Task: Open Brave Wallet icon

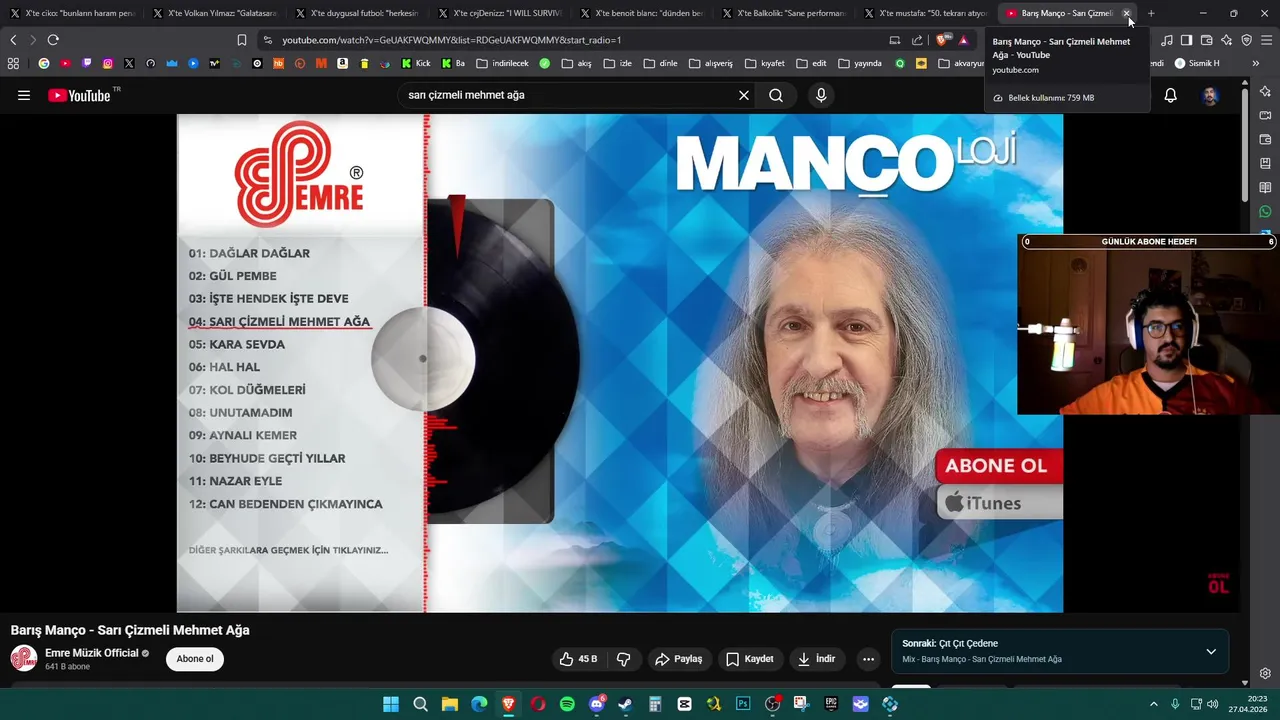Action: click(1207, 40)
